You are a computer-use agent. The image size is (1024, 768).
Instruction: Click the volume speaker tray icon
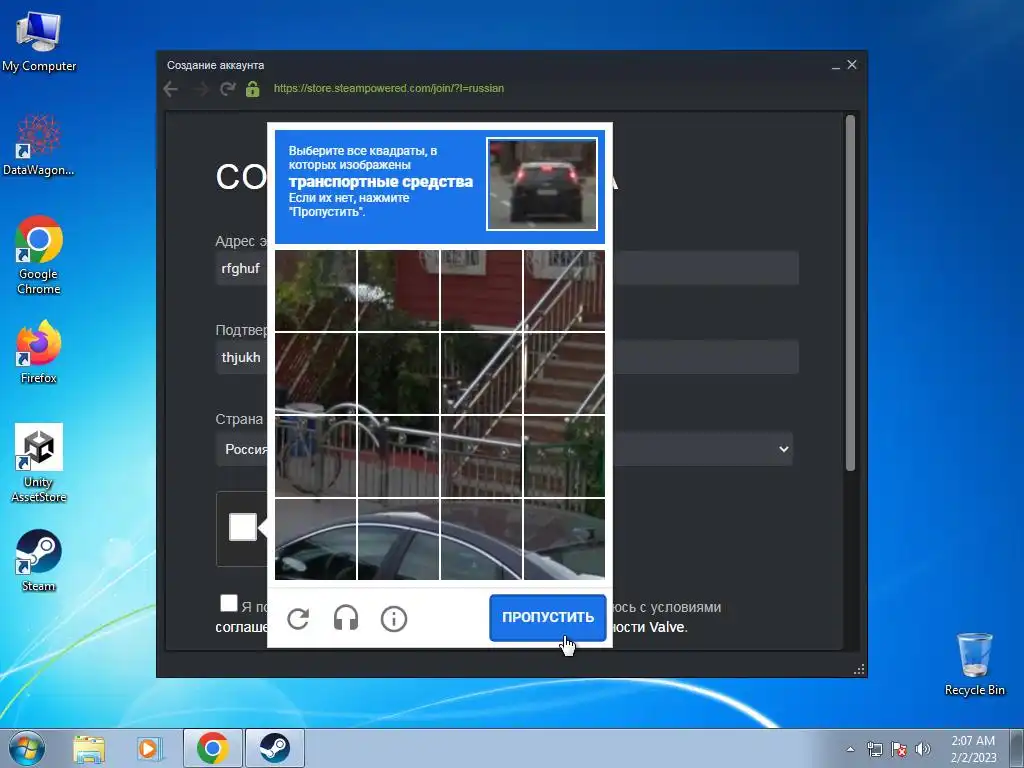[923, 749]
